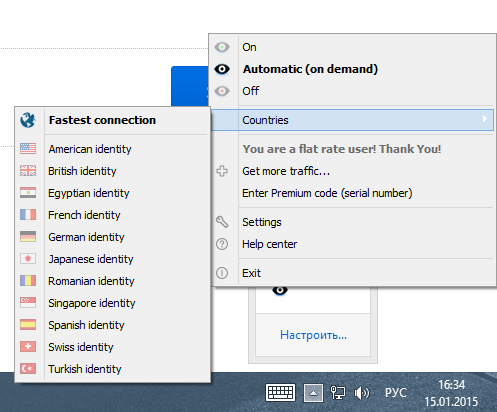Screen dimensions: 497x412
Task: Open the touch keyboard from the taskbar
Action: pos(280,392)
